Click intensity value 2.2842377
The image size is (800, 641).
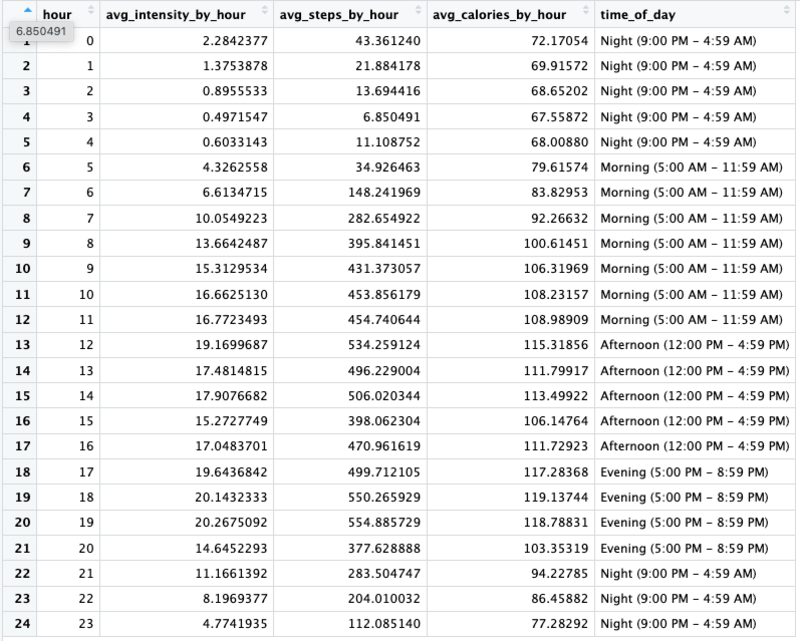235,41
